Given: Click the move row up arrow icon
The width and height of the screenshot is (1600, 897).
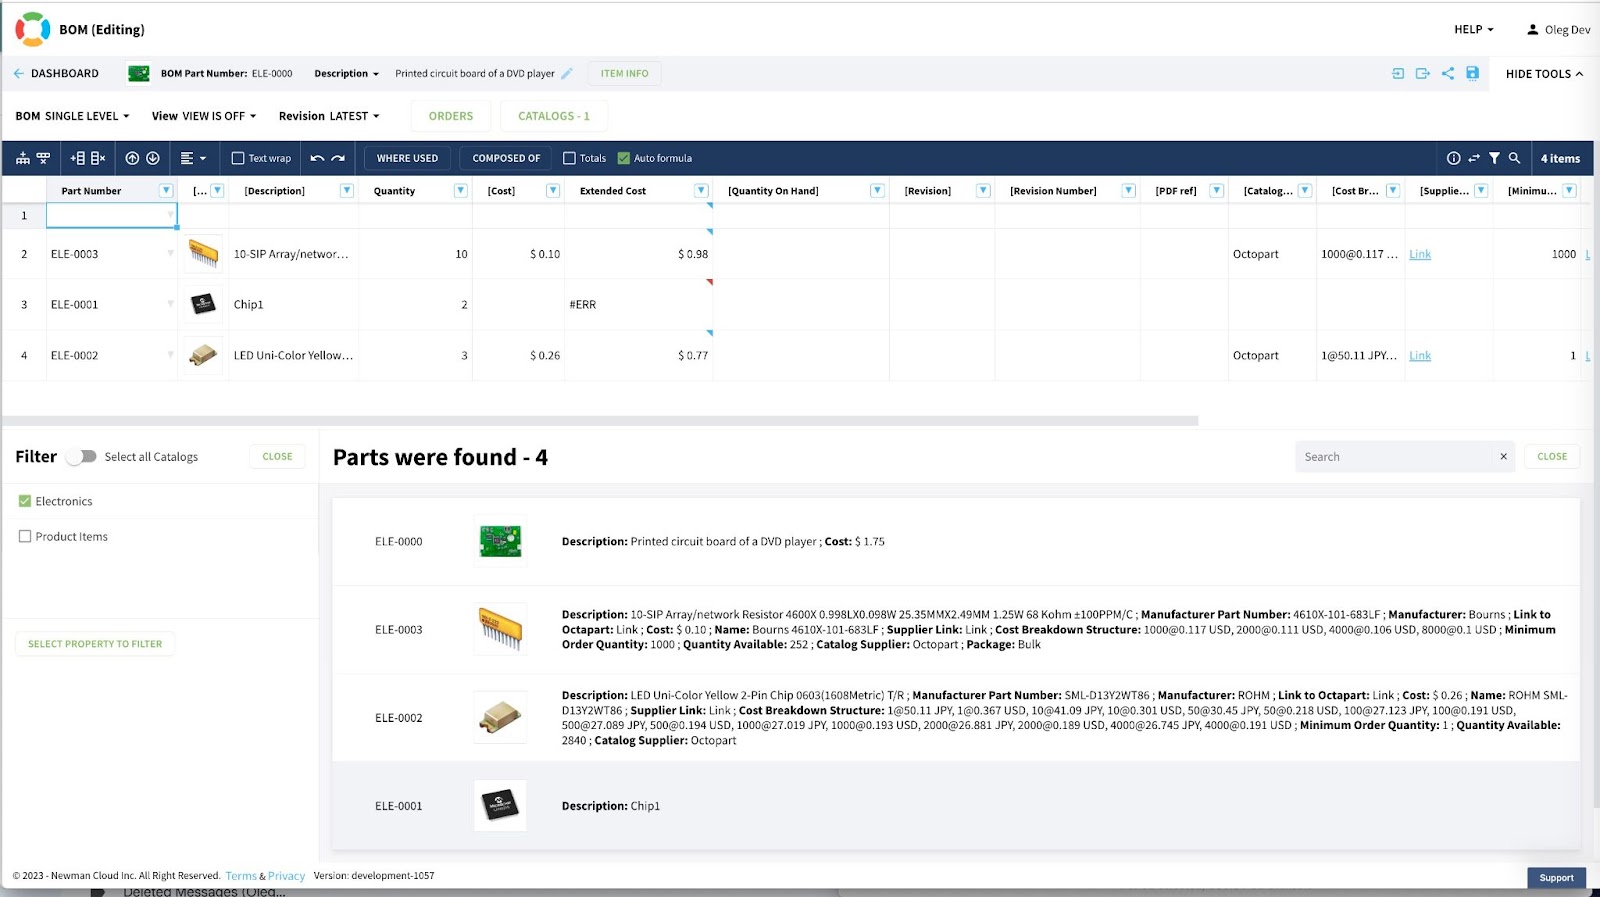Looking at the screenshot, I should 132,158.
